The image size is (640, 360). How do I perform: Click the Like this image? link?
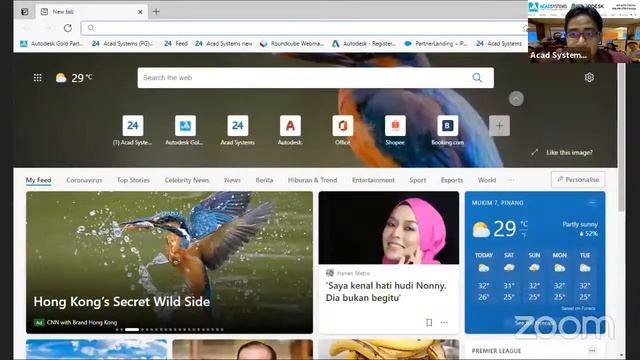(x=569, y=152)
